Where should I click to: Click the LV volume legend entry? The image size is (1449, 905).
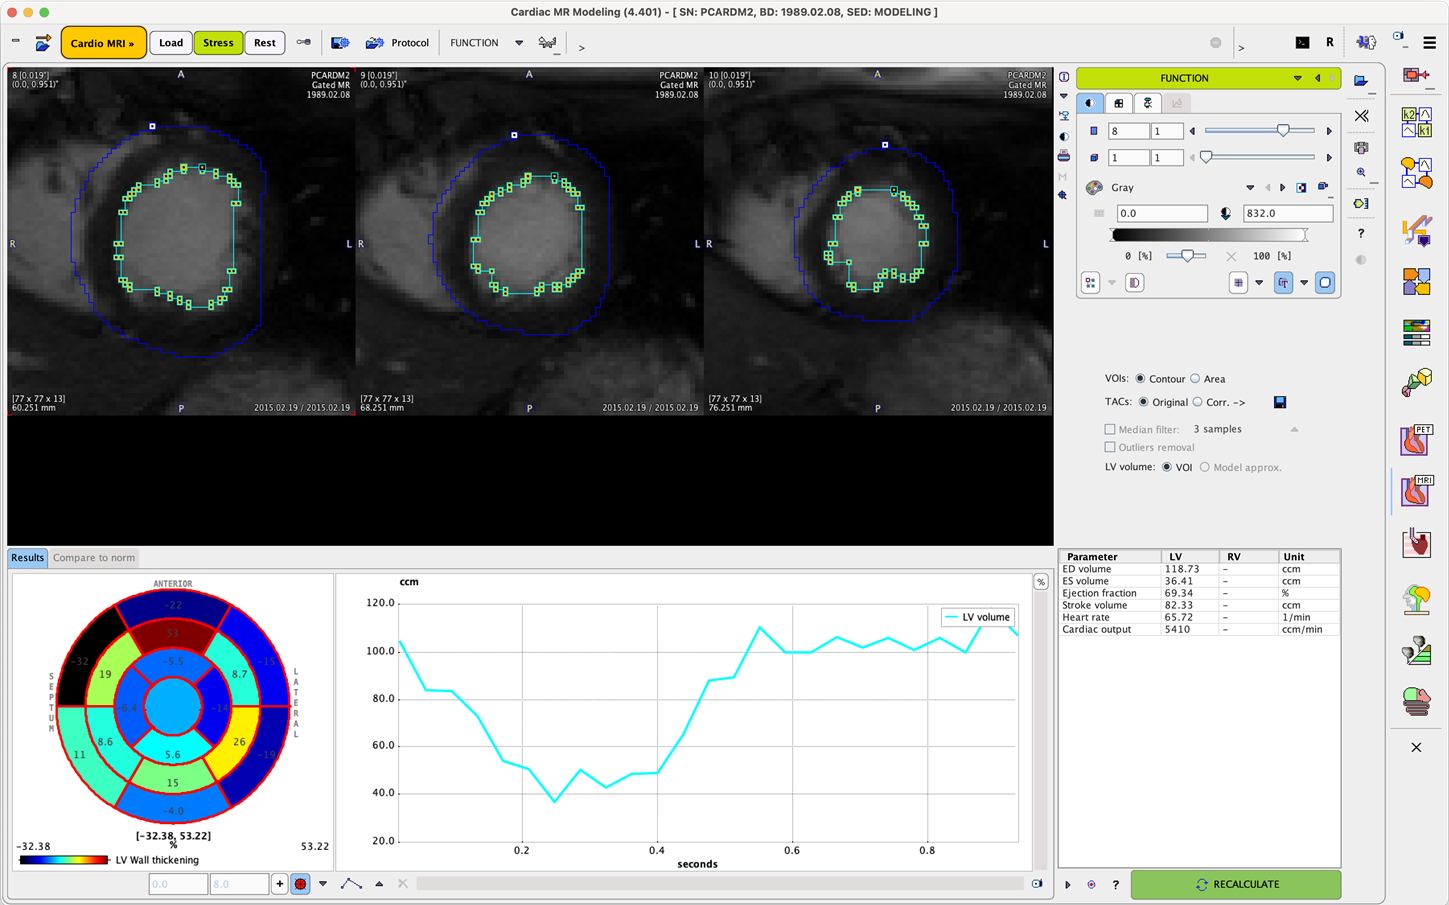coord(978,617)
